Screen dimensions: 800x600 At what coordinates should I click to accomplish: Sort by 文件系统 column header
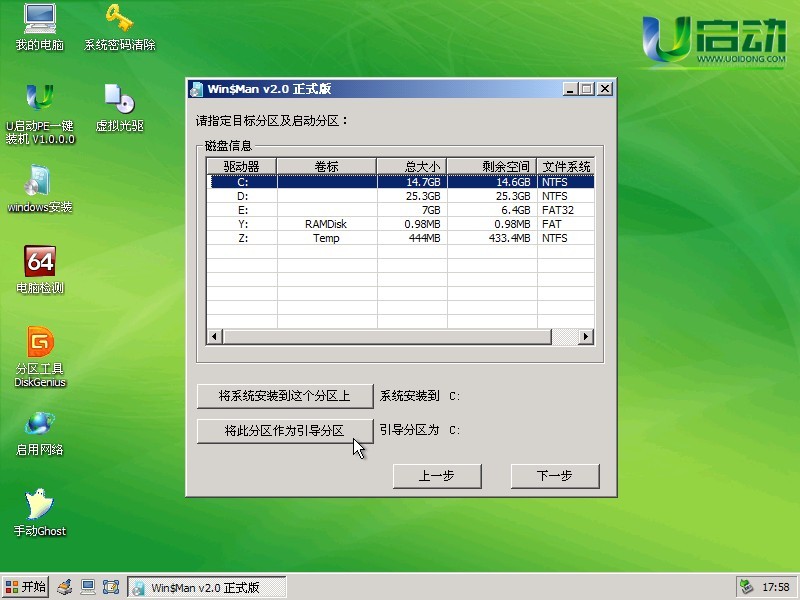click(x=566, y=166)
